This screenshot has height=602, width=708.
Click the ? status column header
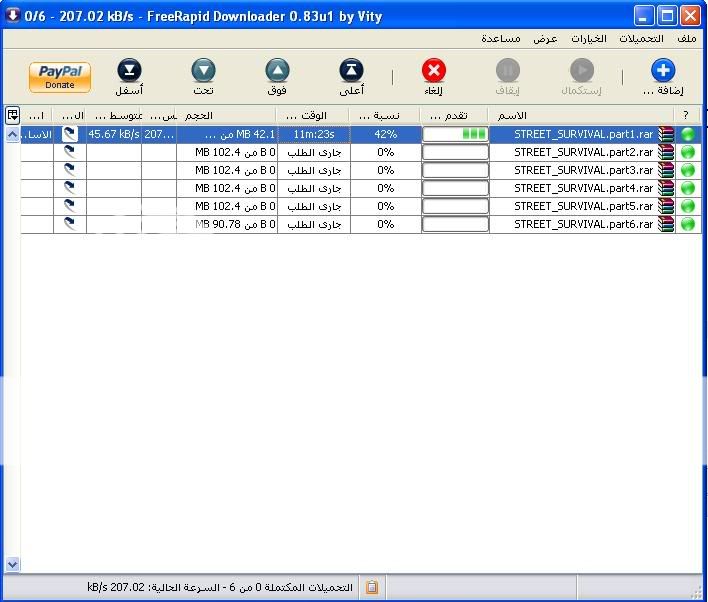(686, 116)
